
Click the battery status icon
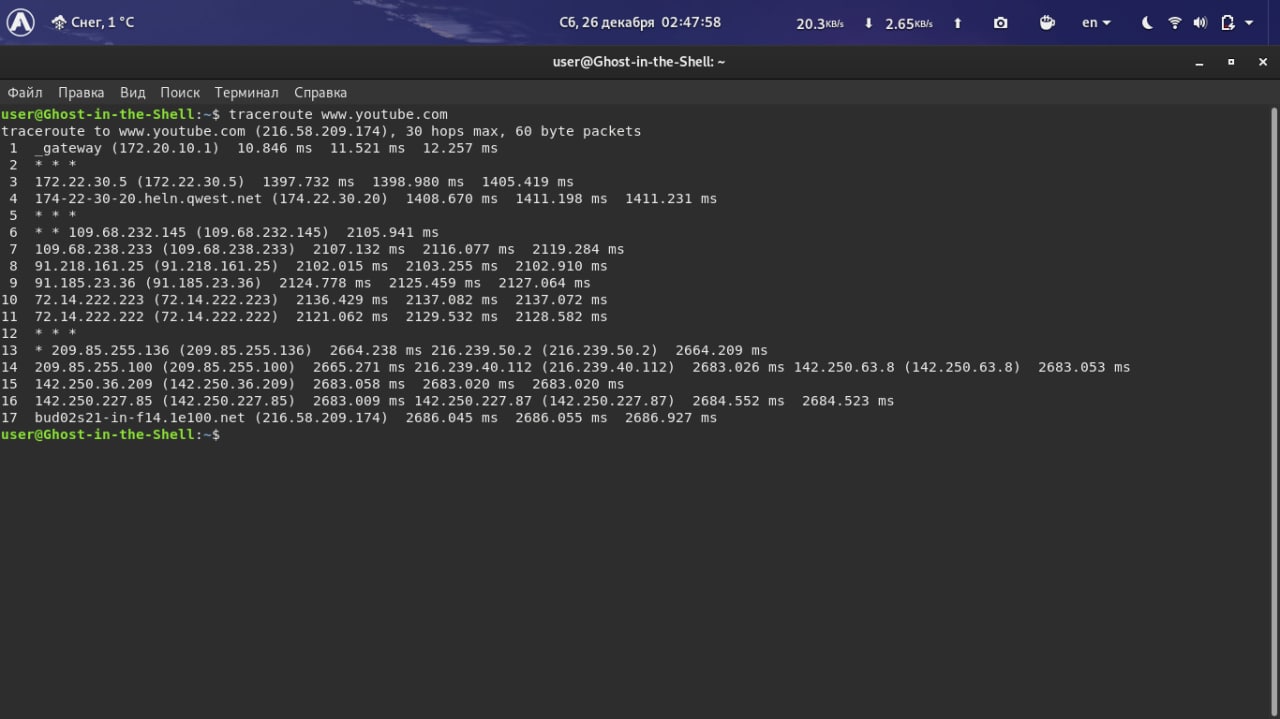(x=1227, y=23)
